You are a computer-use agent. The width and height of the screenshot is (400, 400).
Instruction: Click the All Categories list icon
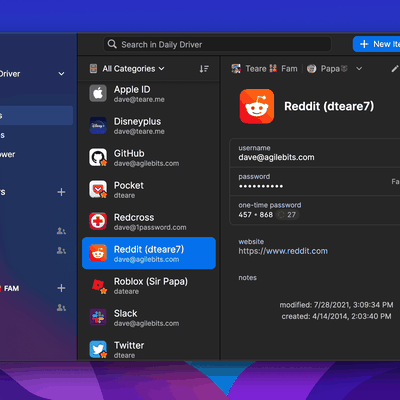[93, 69]
